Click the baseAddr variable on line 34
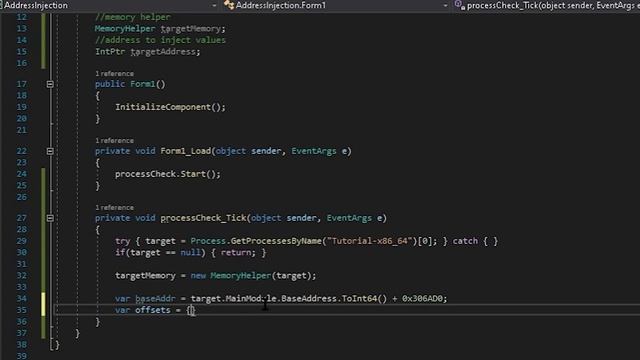The image size is (640, 360). pyautogui.click(x=156, y=298)
